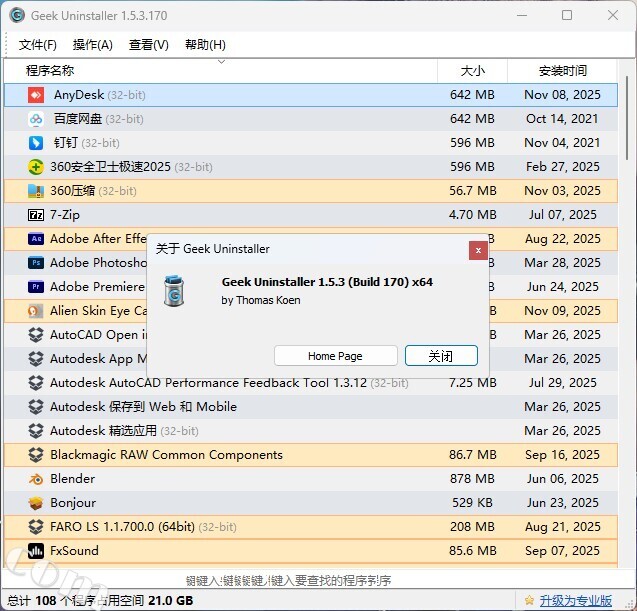Select the FxSound icon
637x611 pixels.
click(x=36, y=551)
